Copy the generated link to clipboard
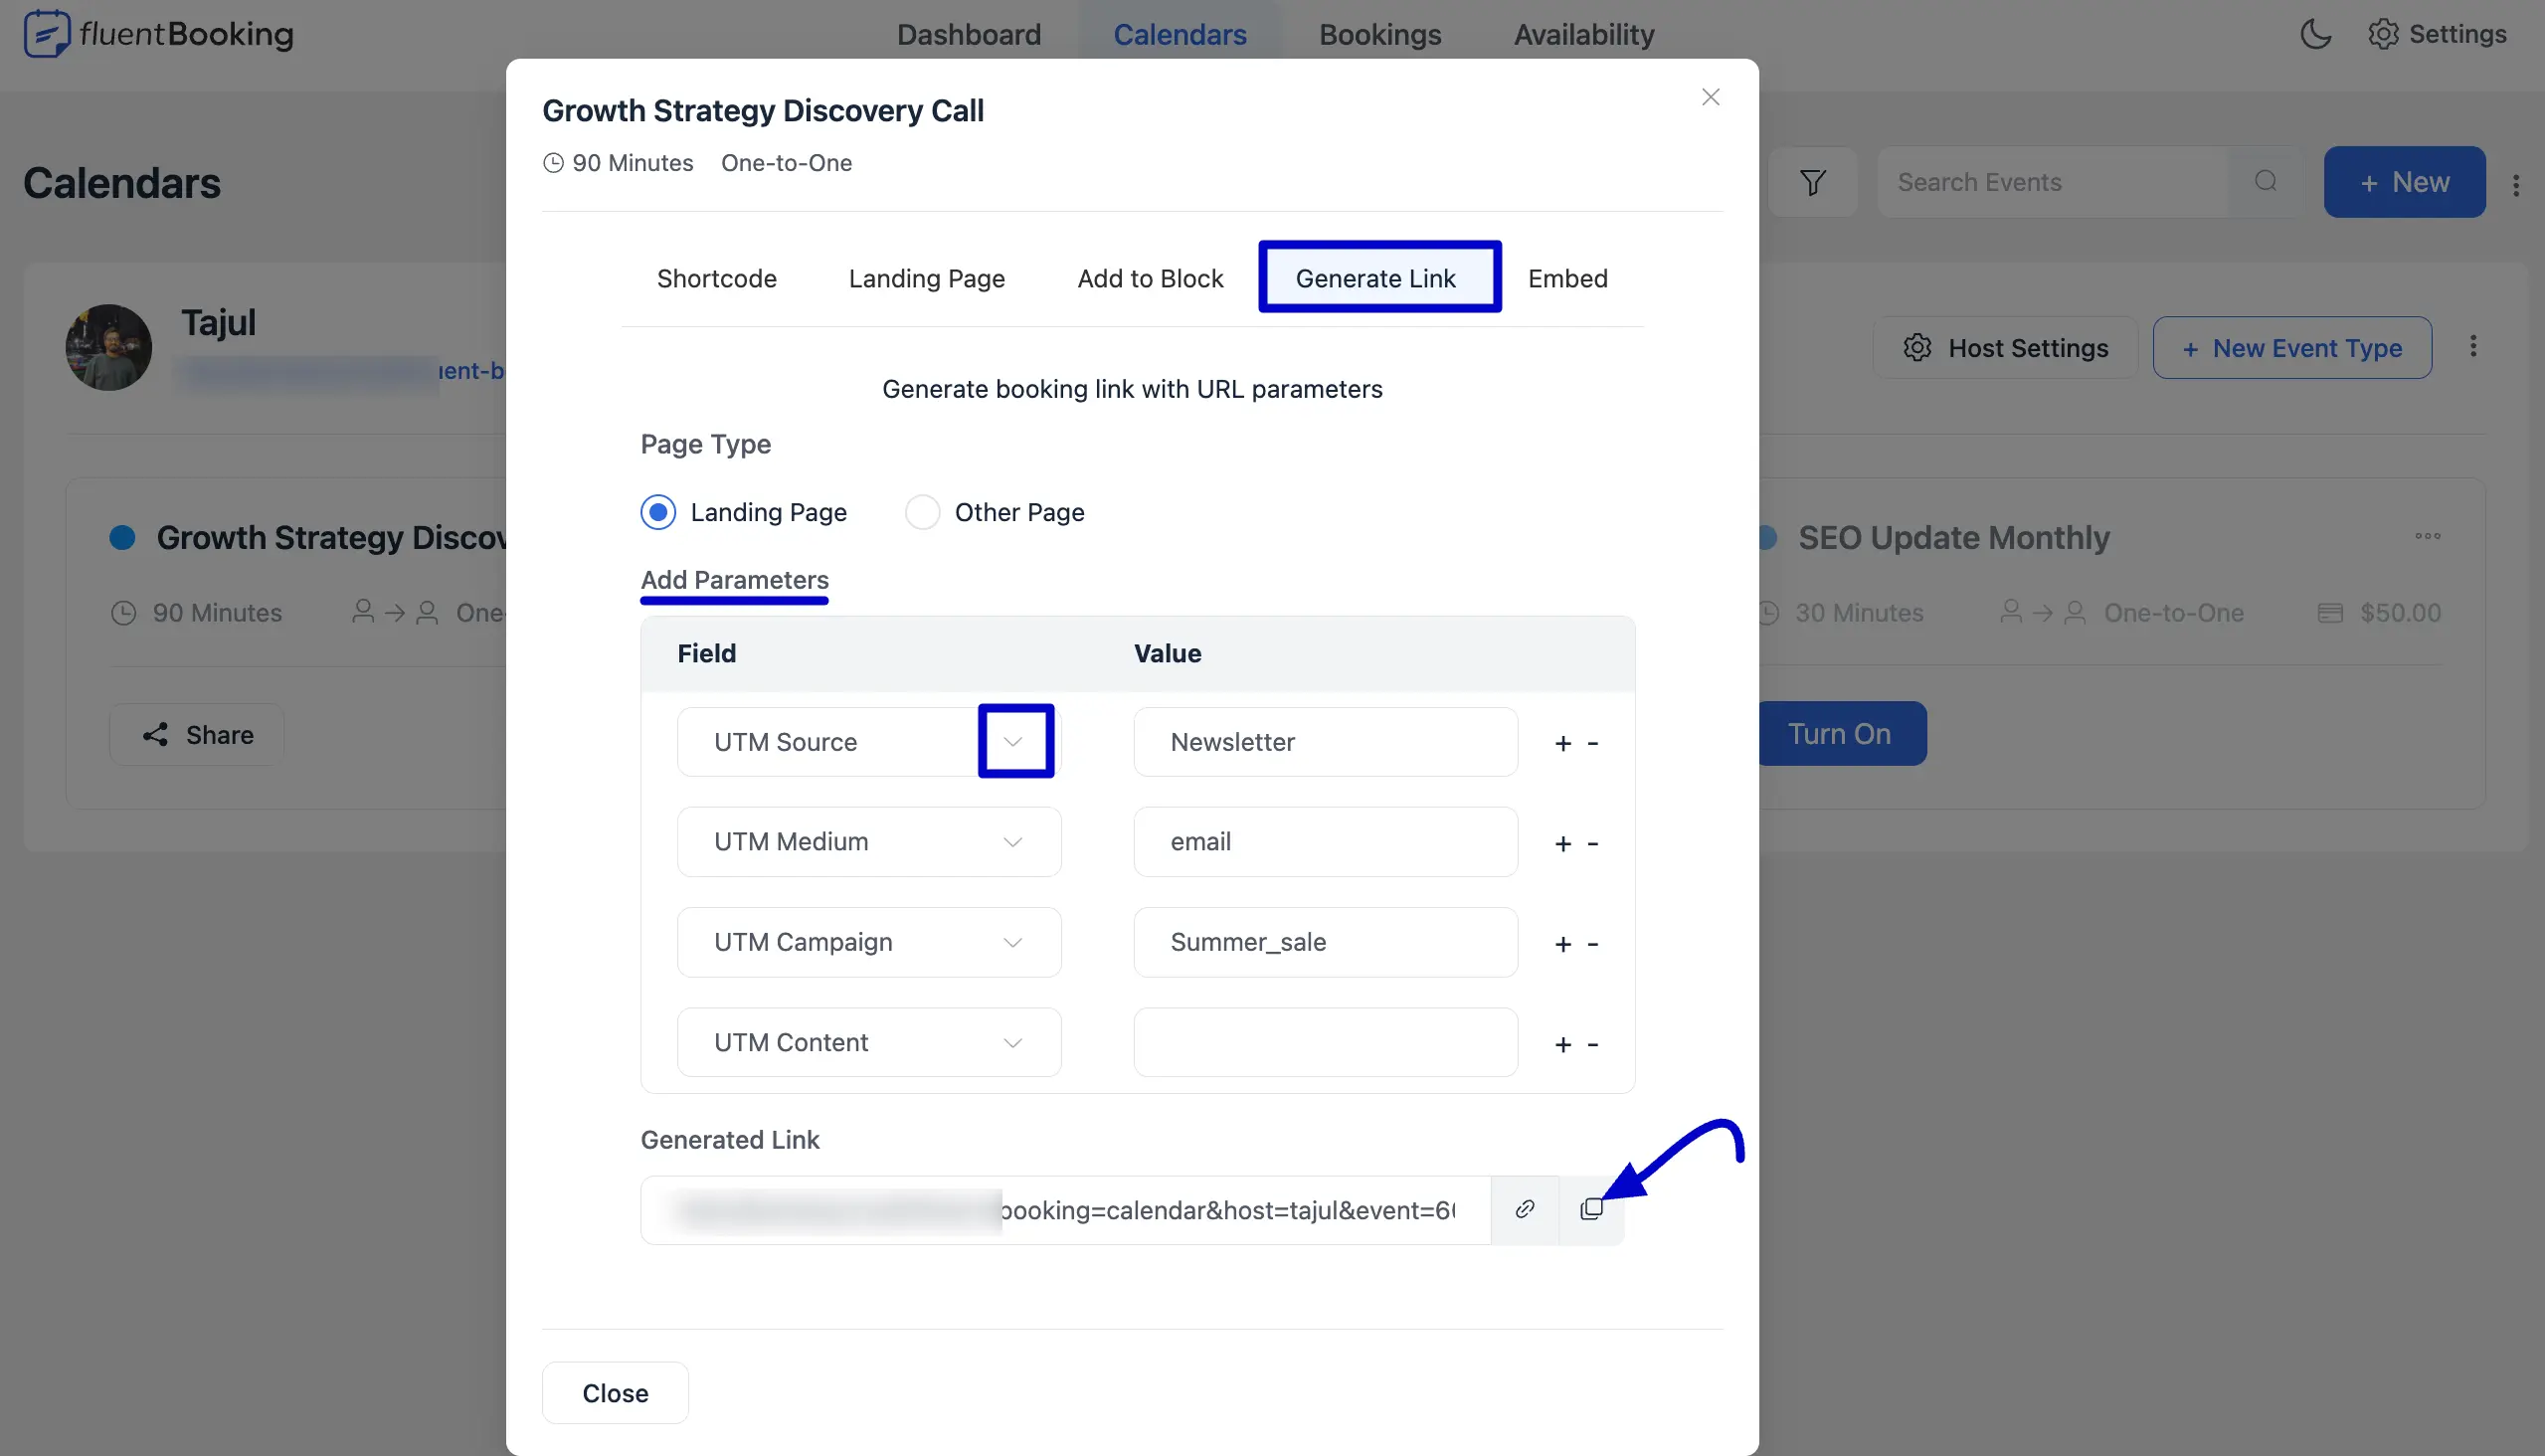This screenshot has height=1456, width=2545. coord(1590,1209)
